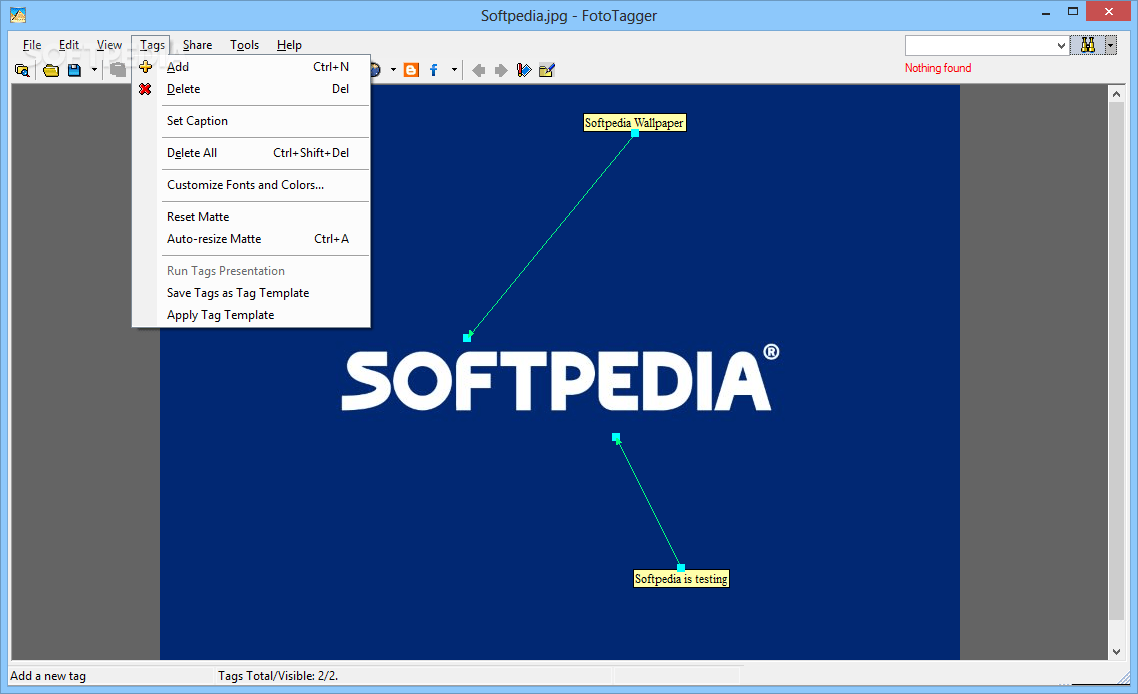Image resolution: width=1138 pixels, height=694 pixels.
Task: Open Customize Fonts and Colors dialog
Action: tap(251, 185)
